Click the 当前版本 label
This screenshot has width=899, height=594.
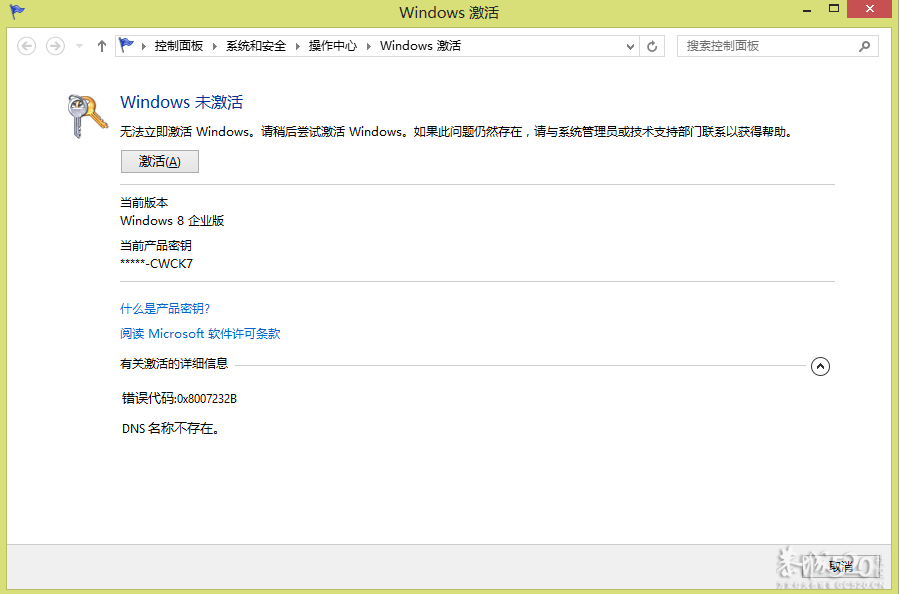coord(144,202)
